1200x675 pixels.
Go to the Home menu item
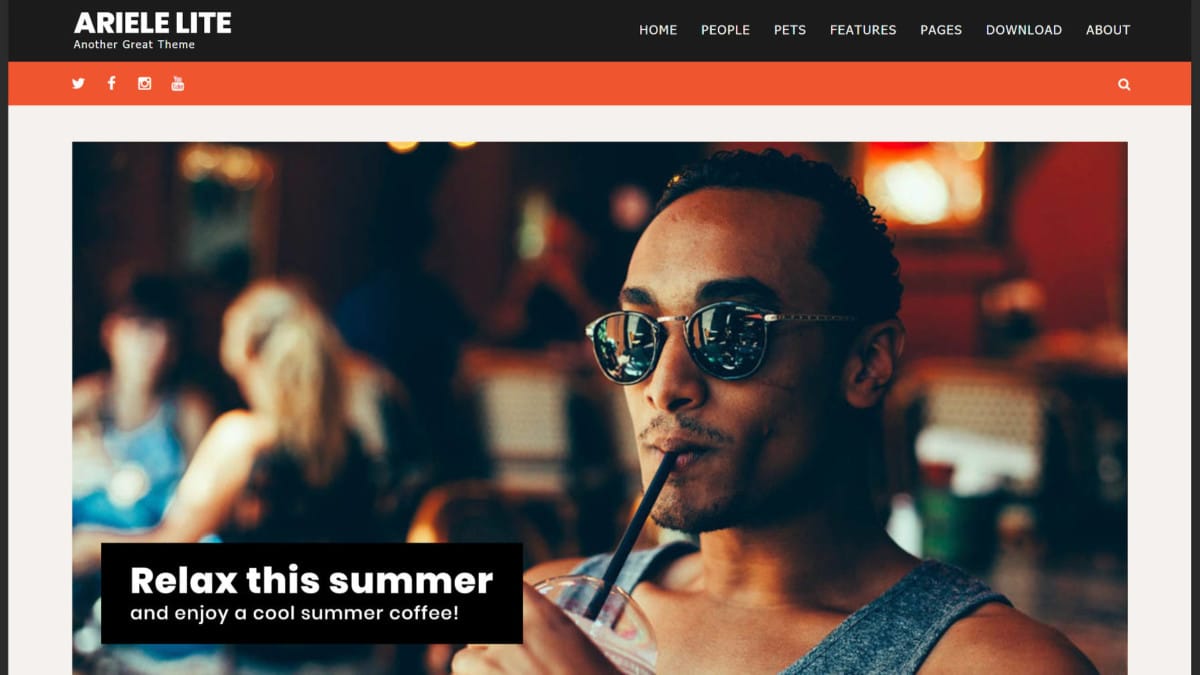[x=658, y=30]
